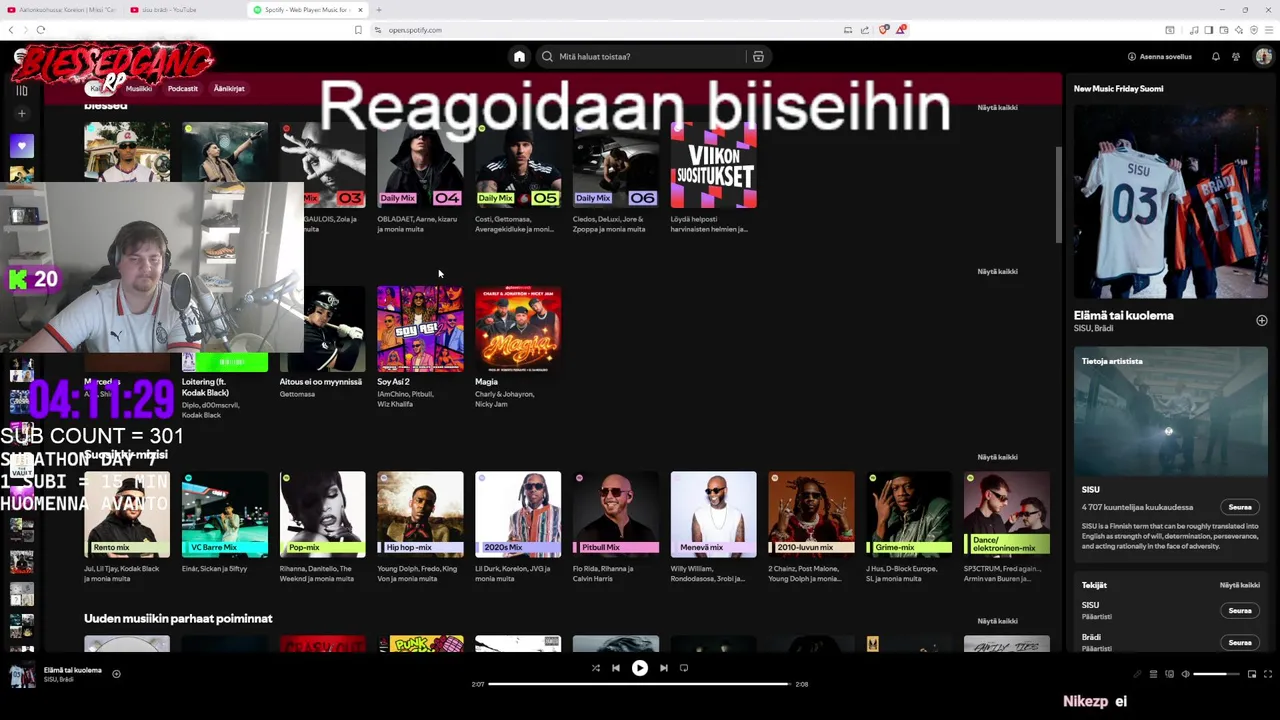Mute with the volume speaker icon
1280x720 pixels.
1185,674
